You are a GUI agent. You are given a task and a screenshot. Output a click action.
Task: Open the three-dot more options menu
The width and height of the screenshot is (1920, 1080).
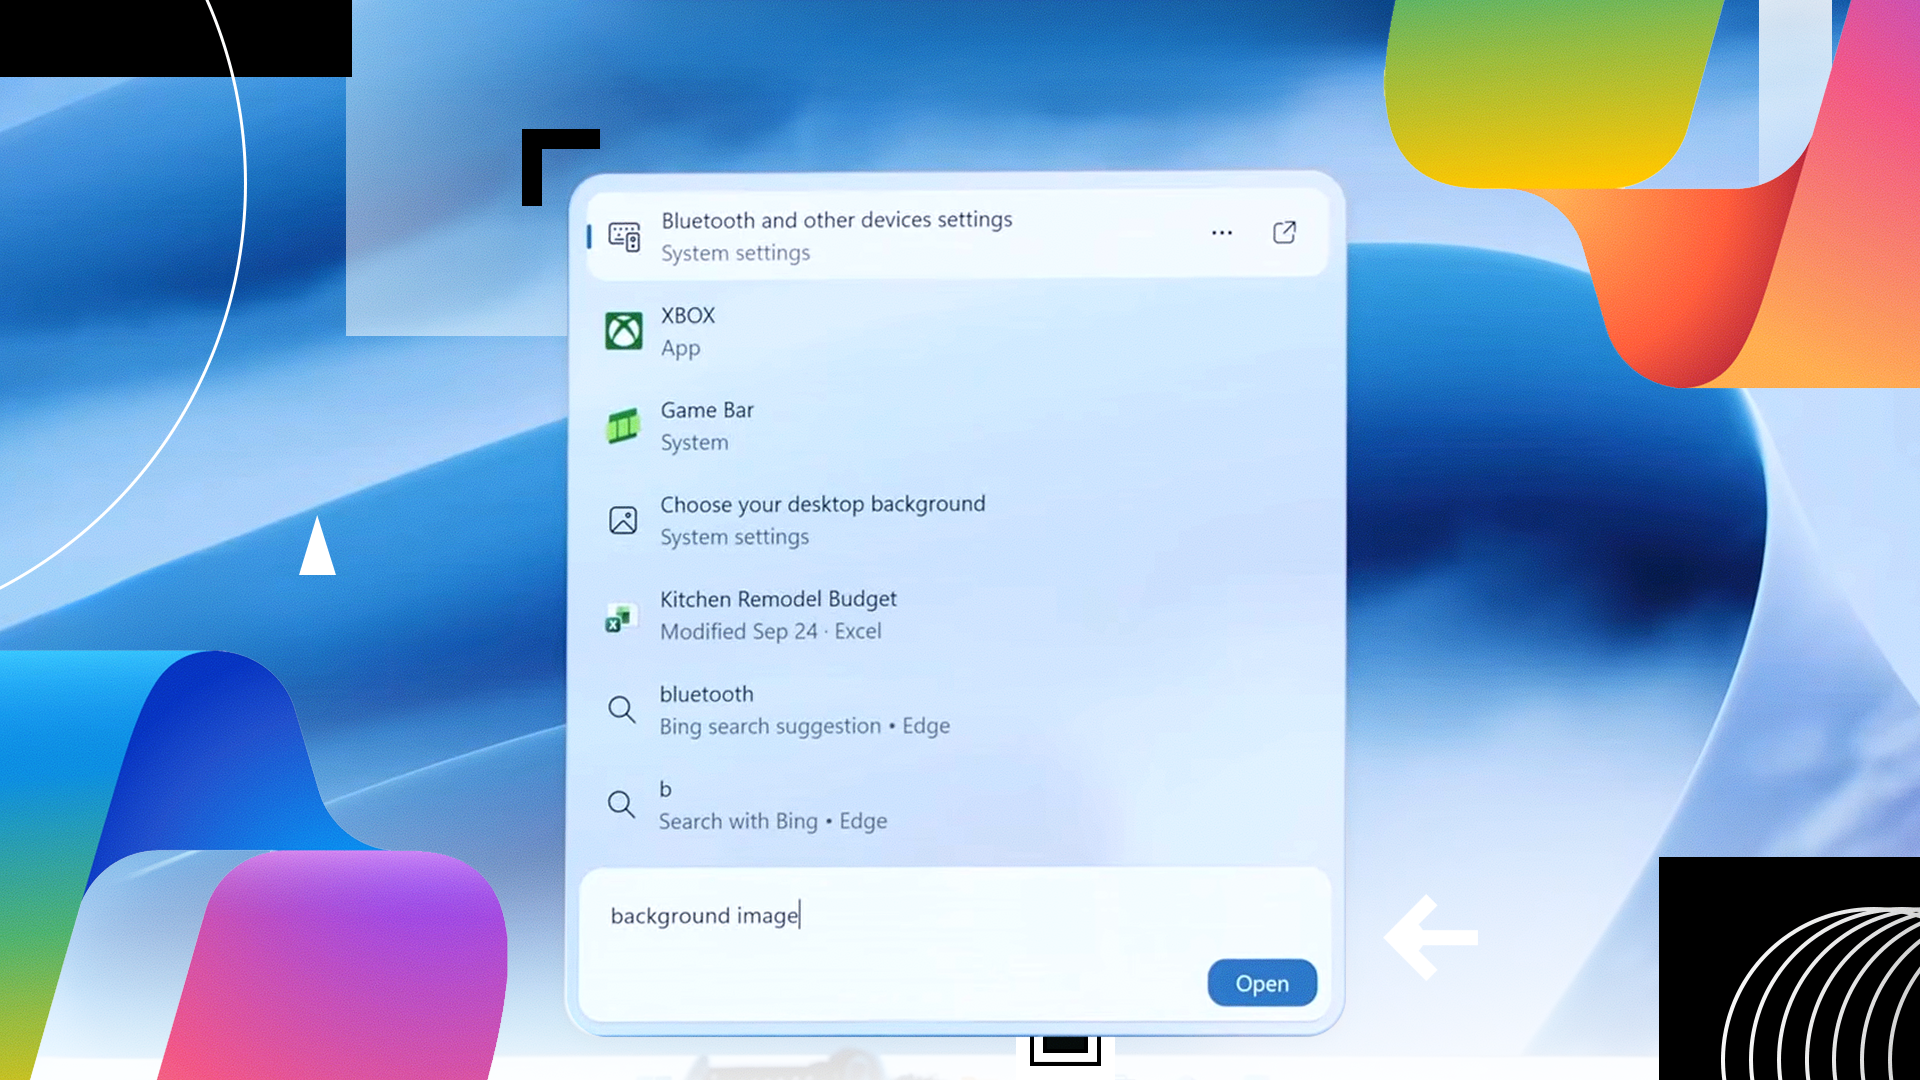1222,233
